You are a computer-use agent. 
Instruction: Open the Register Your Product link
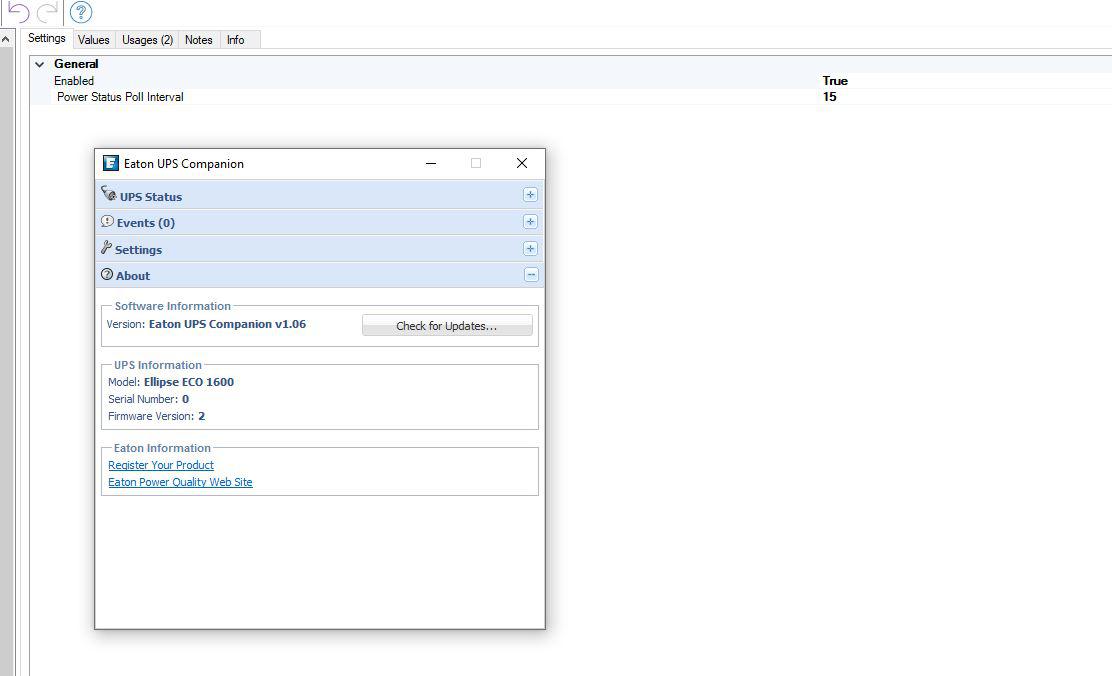(161, 465)
